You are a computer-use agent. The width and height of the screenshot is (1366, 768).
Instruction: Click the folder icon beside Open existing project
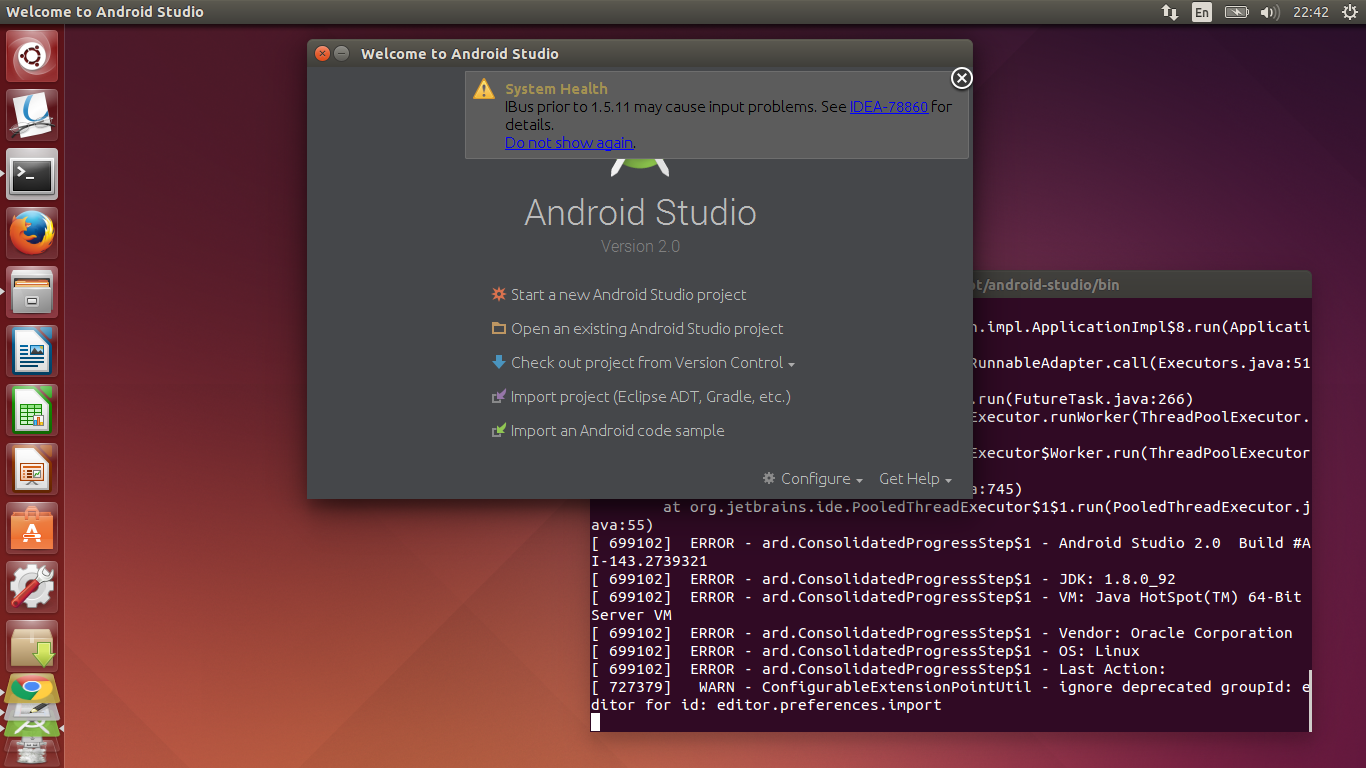pos(499,328)
